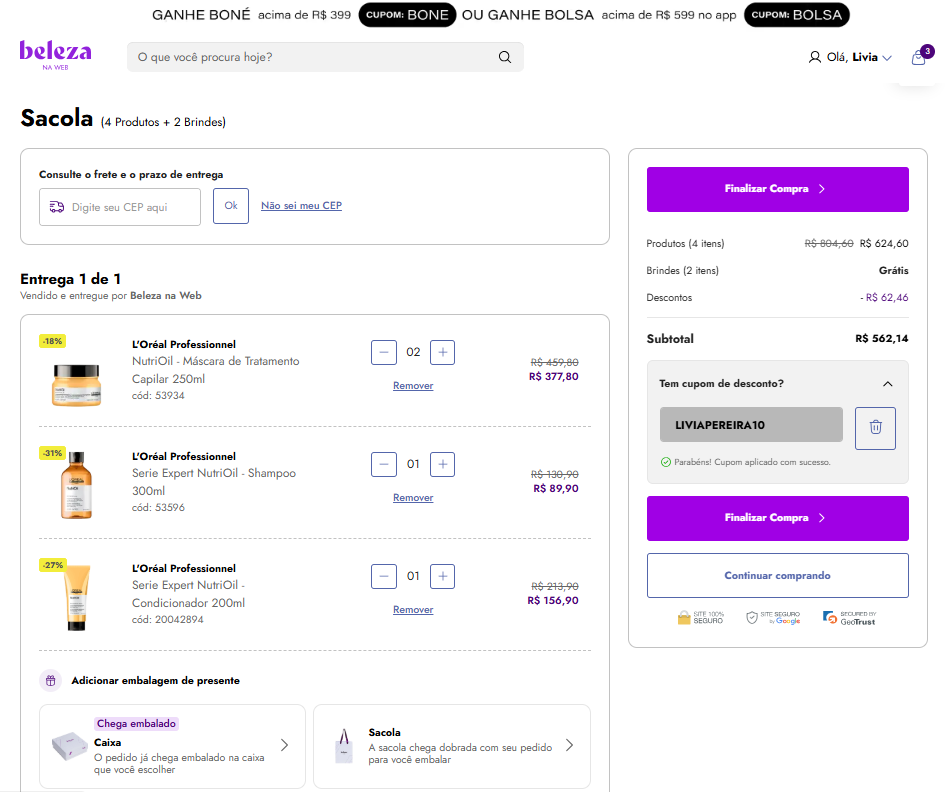Increase quantity of NutriOil Condicionador 200ml
This screenshot has width=948, height=792.
443,576
